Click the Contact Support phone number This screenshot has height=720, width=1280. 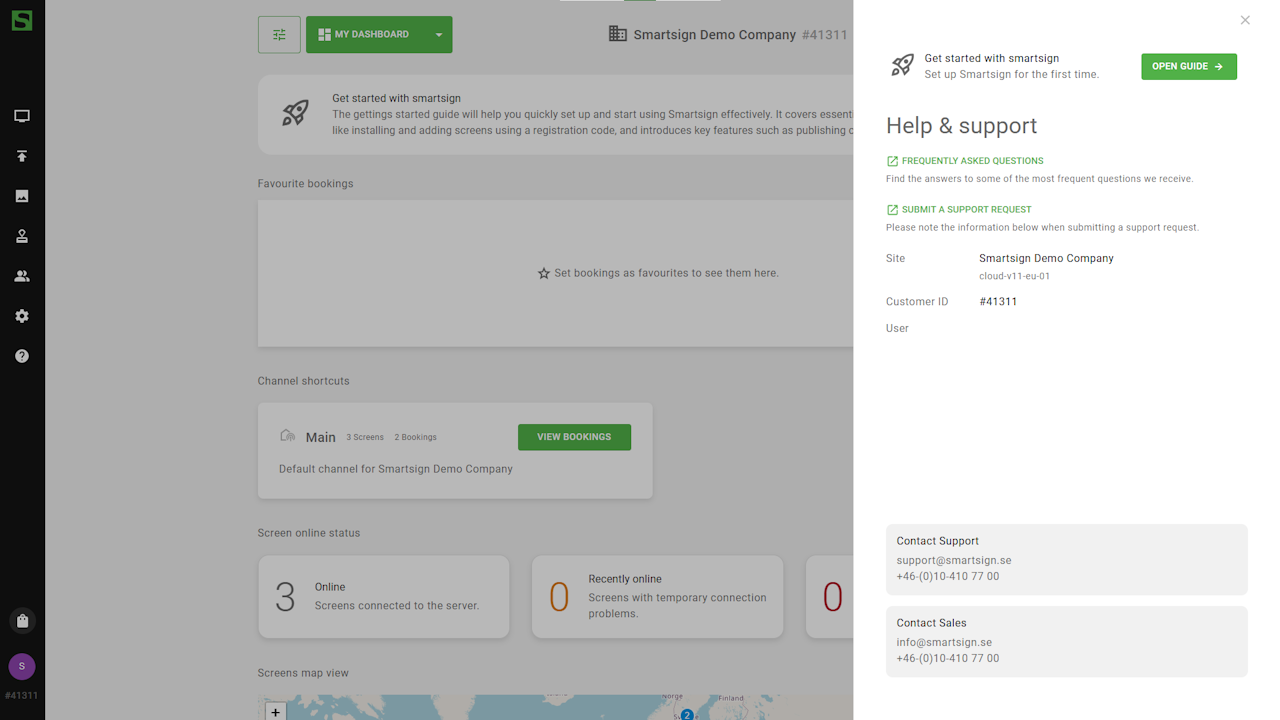point(948,576)
